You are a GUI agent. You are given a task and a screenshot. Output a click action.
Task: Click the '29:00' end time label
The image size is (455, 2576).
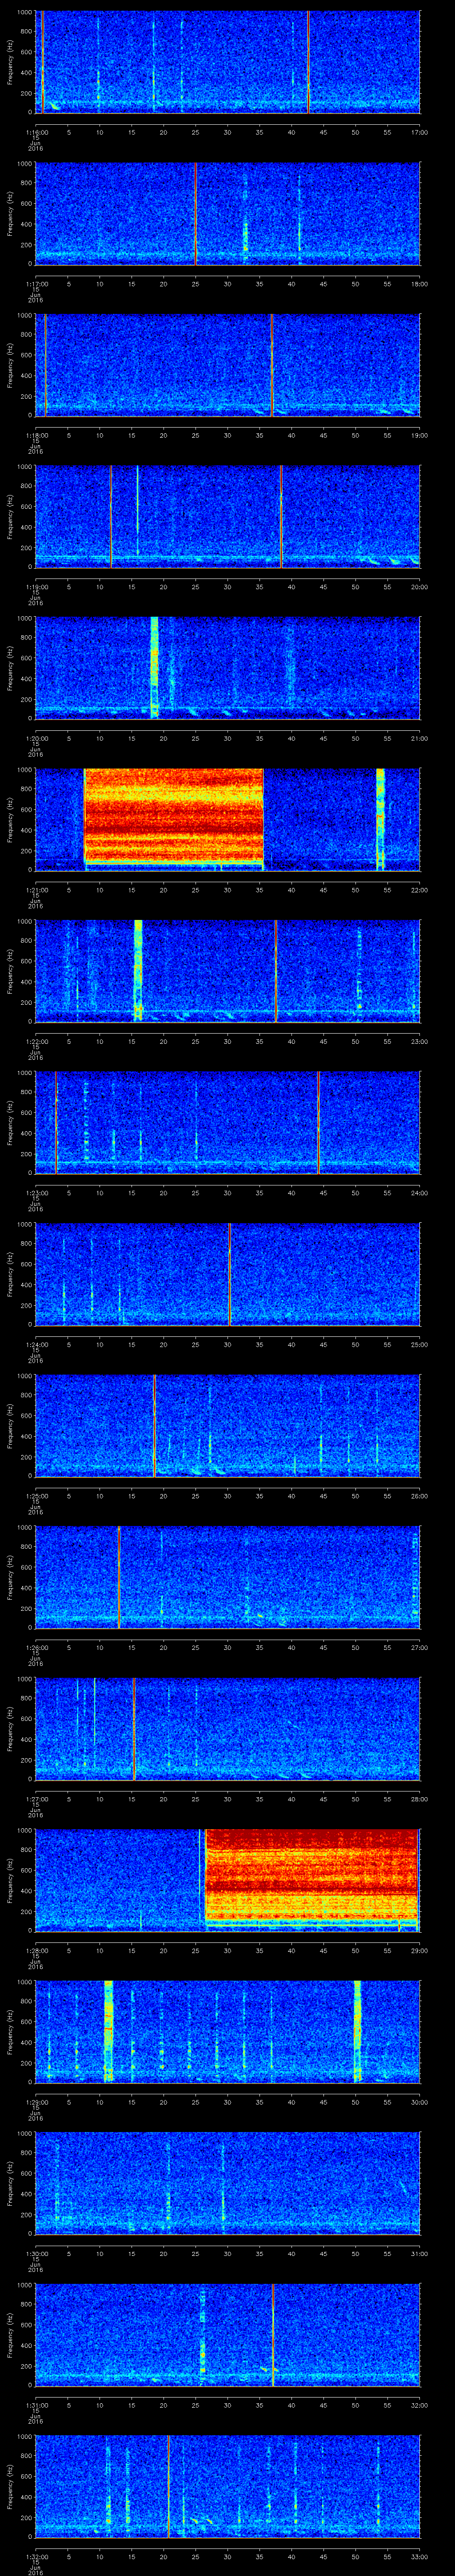[x=419, y=1950]
